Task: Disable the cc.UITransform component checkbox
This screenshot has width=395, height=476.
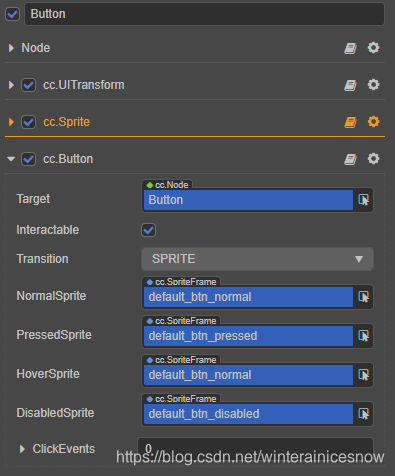Action: click(x=29, y=85)
